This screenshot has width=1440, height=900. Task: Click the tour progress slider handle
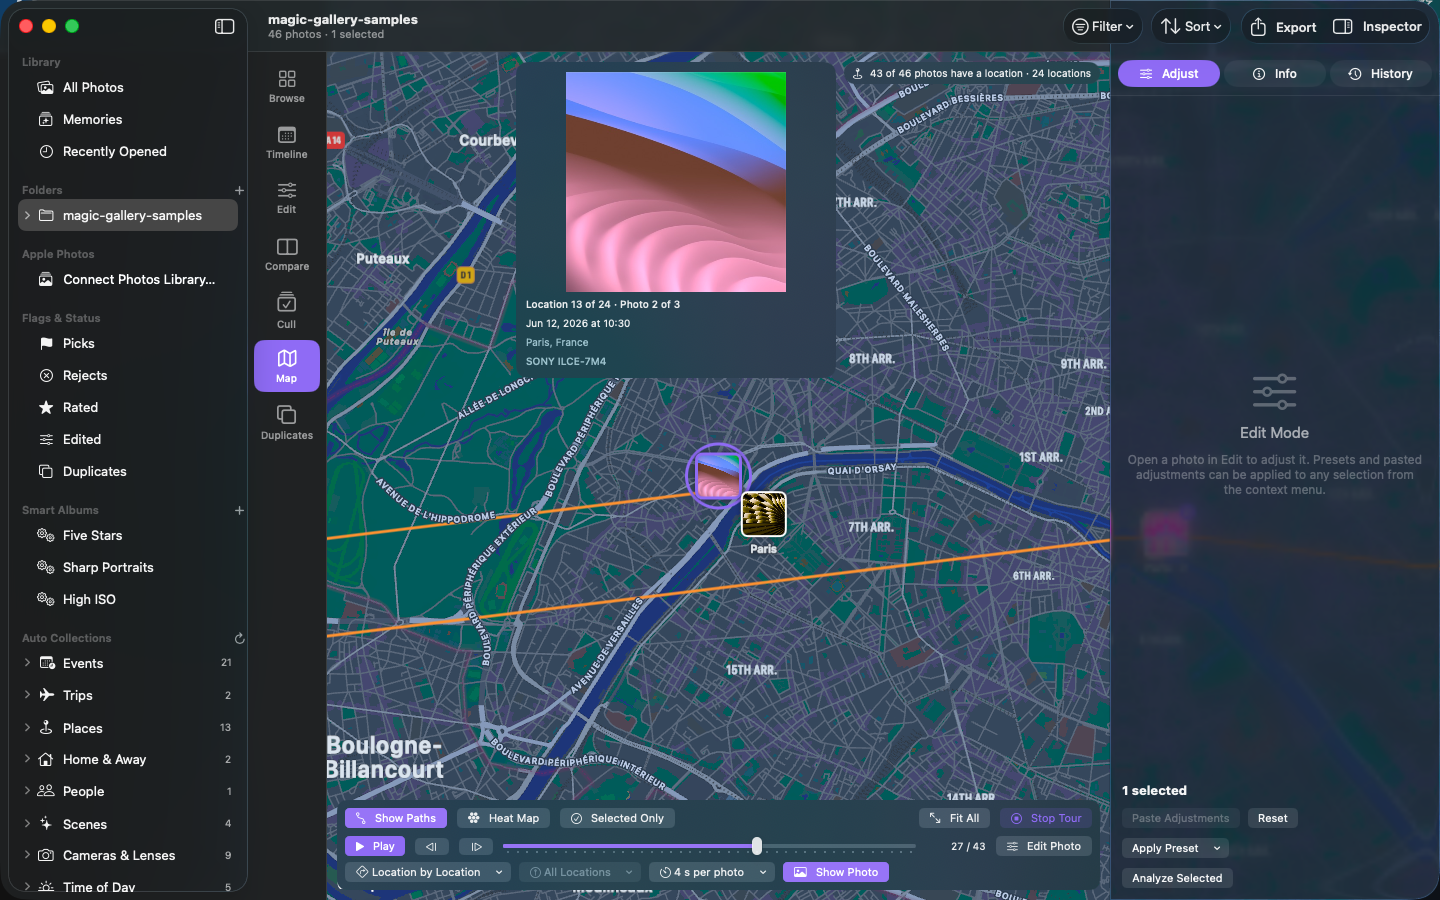[x=757, y=846]
